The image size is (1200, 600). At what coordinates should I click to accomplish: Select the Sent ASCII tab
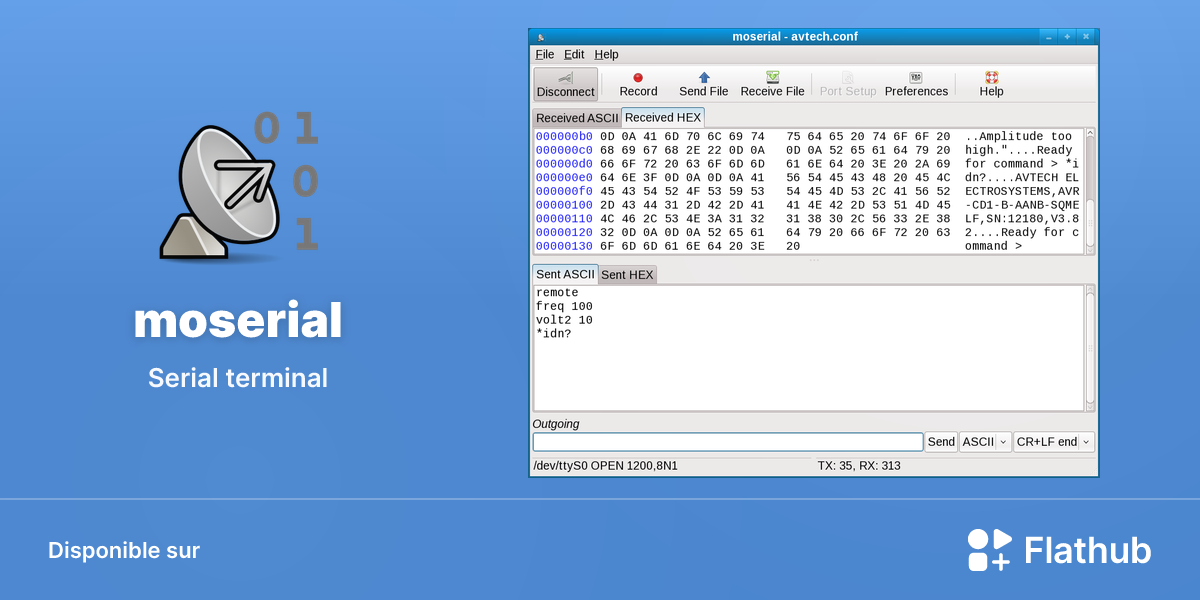point(565,274)
